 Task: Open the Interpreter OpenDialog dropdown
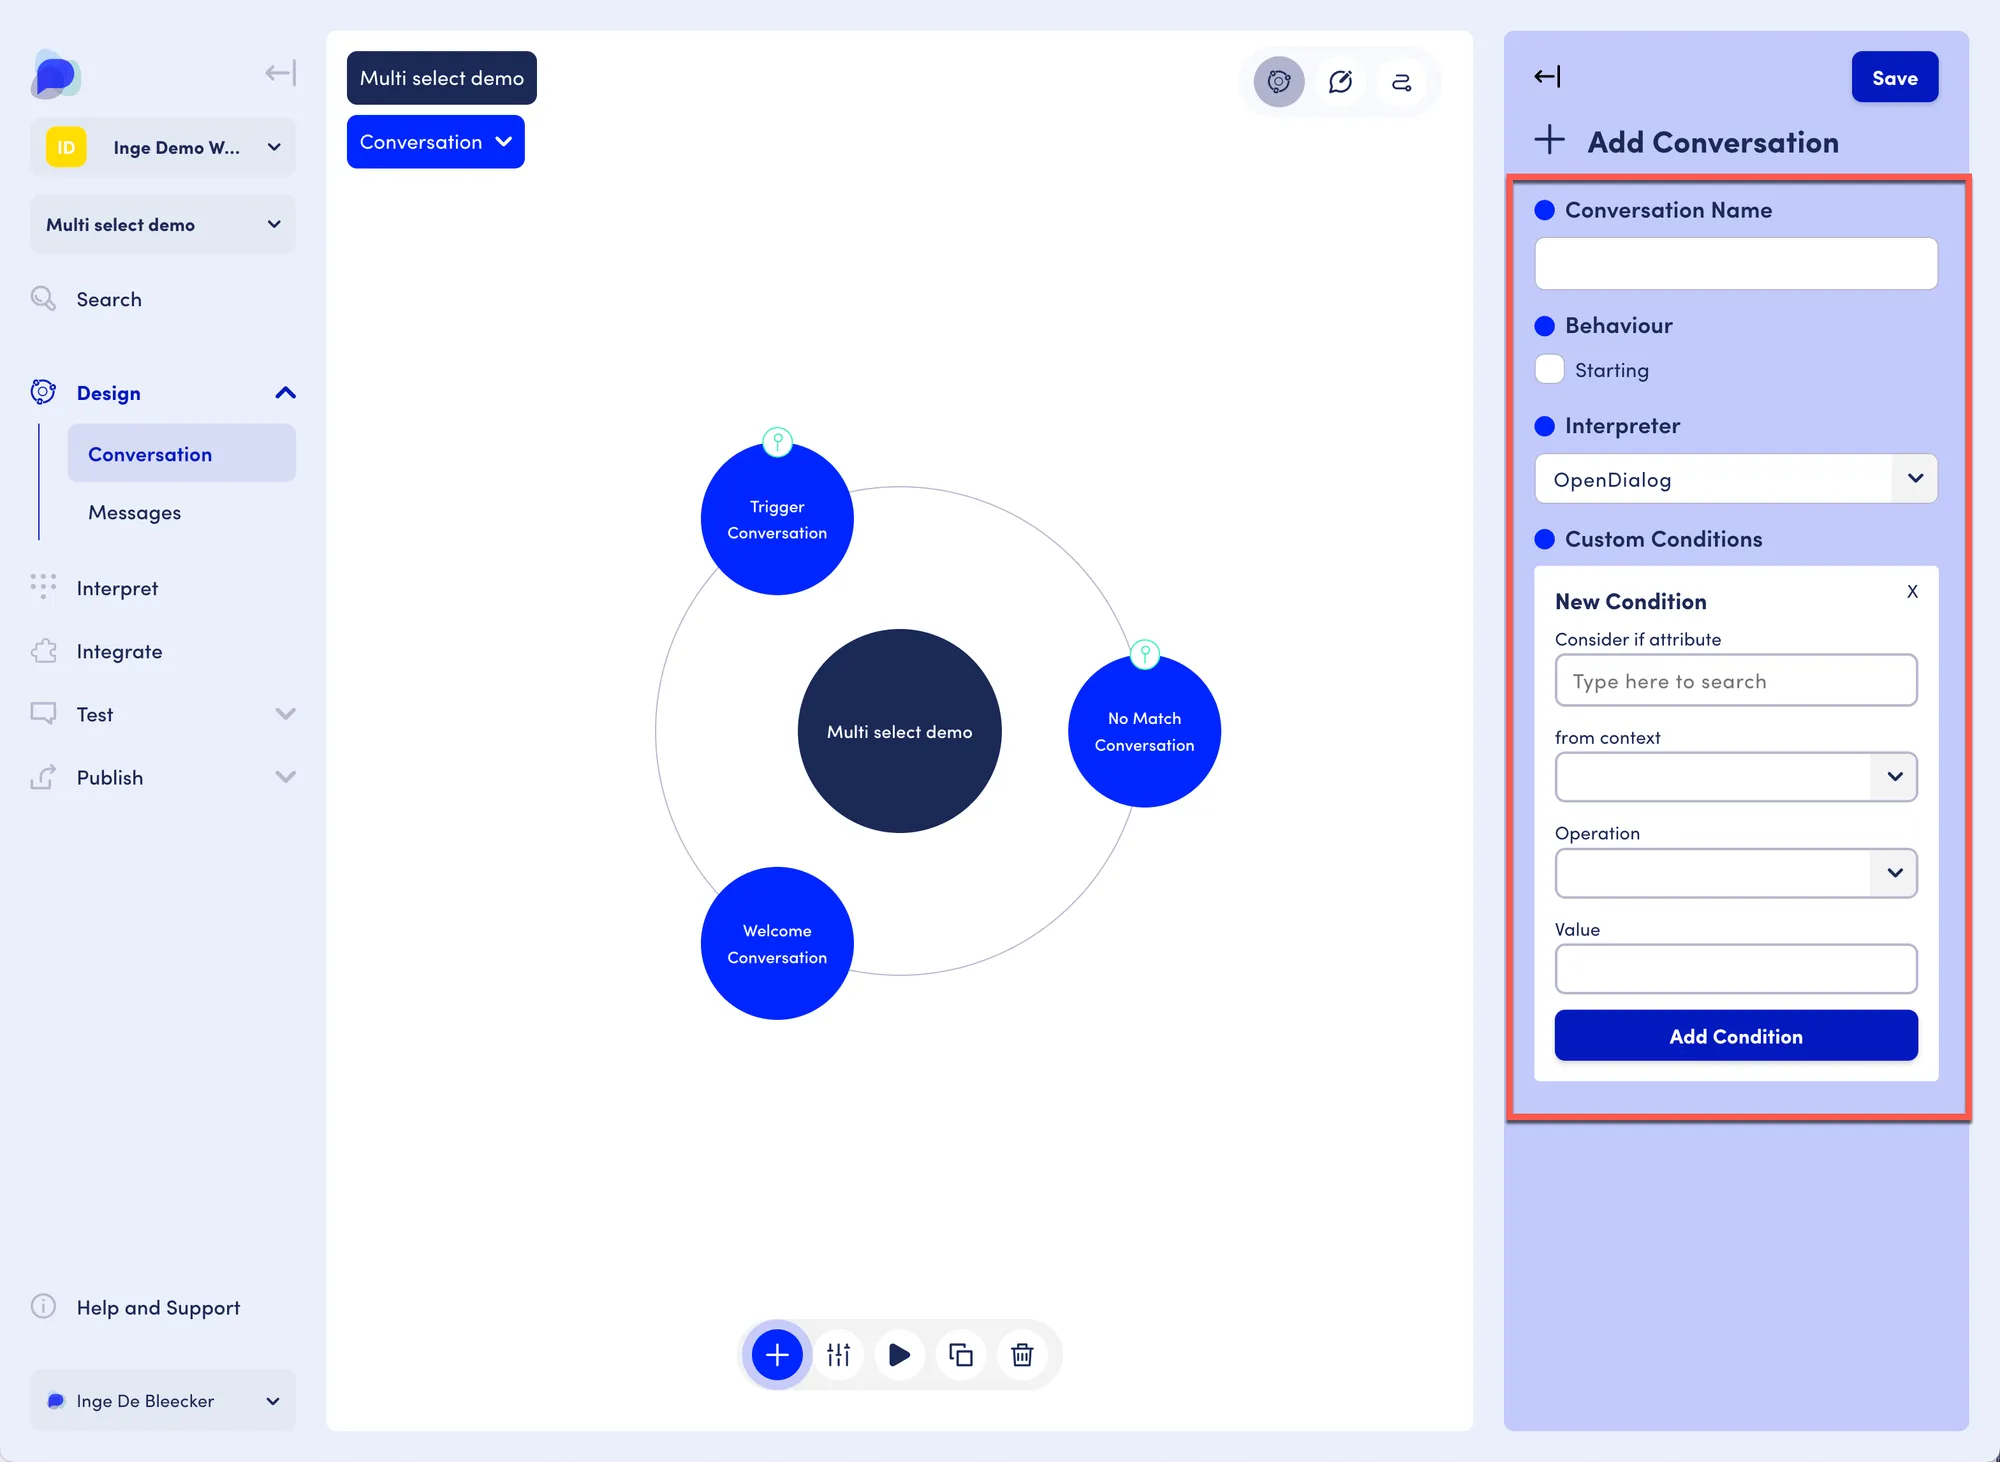(x=1736, y=479)
